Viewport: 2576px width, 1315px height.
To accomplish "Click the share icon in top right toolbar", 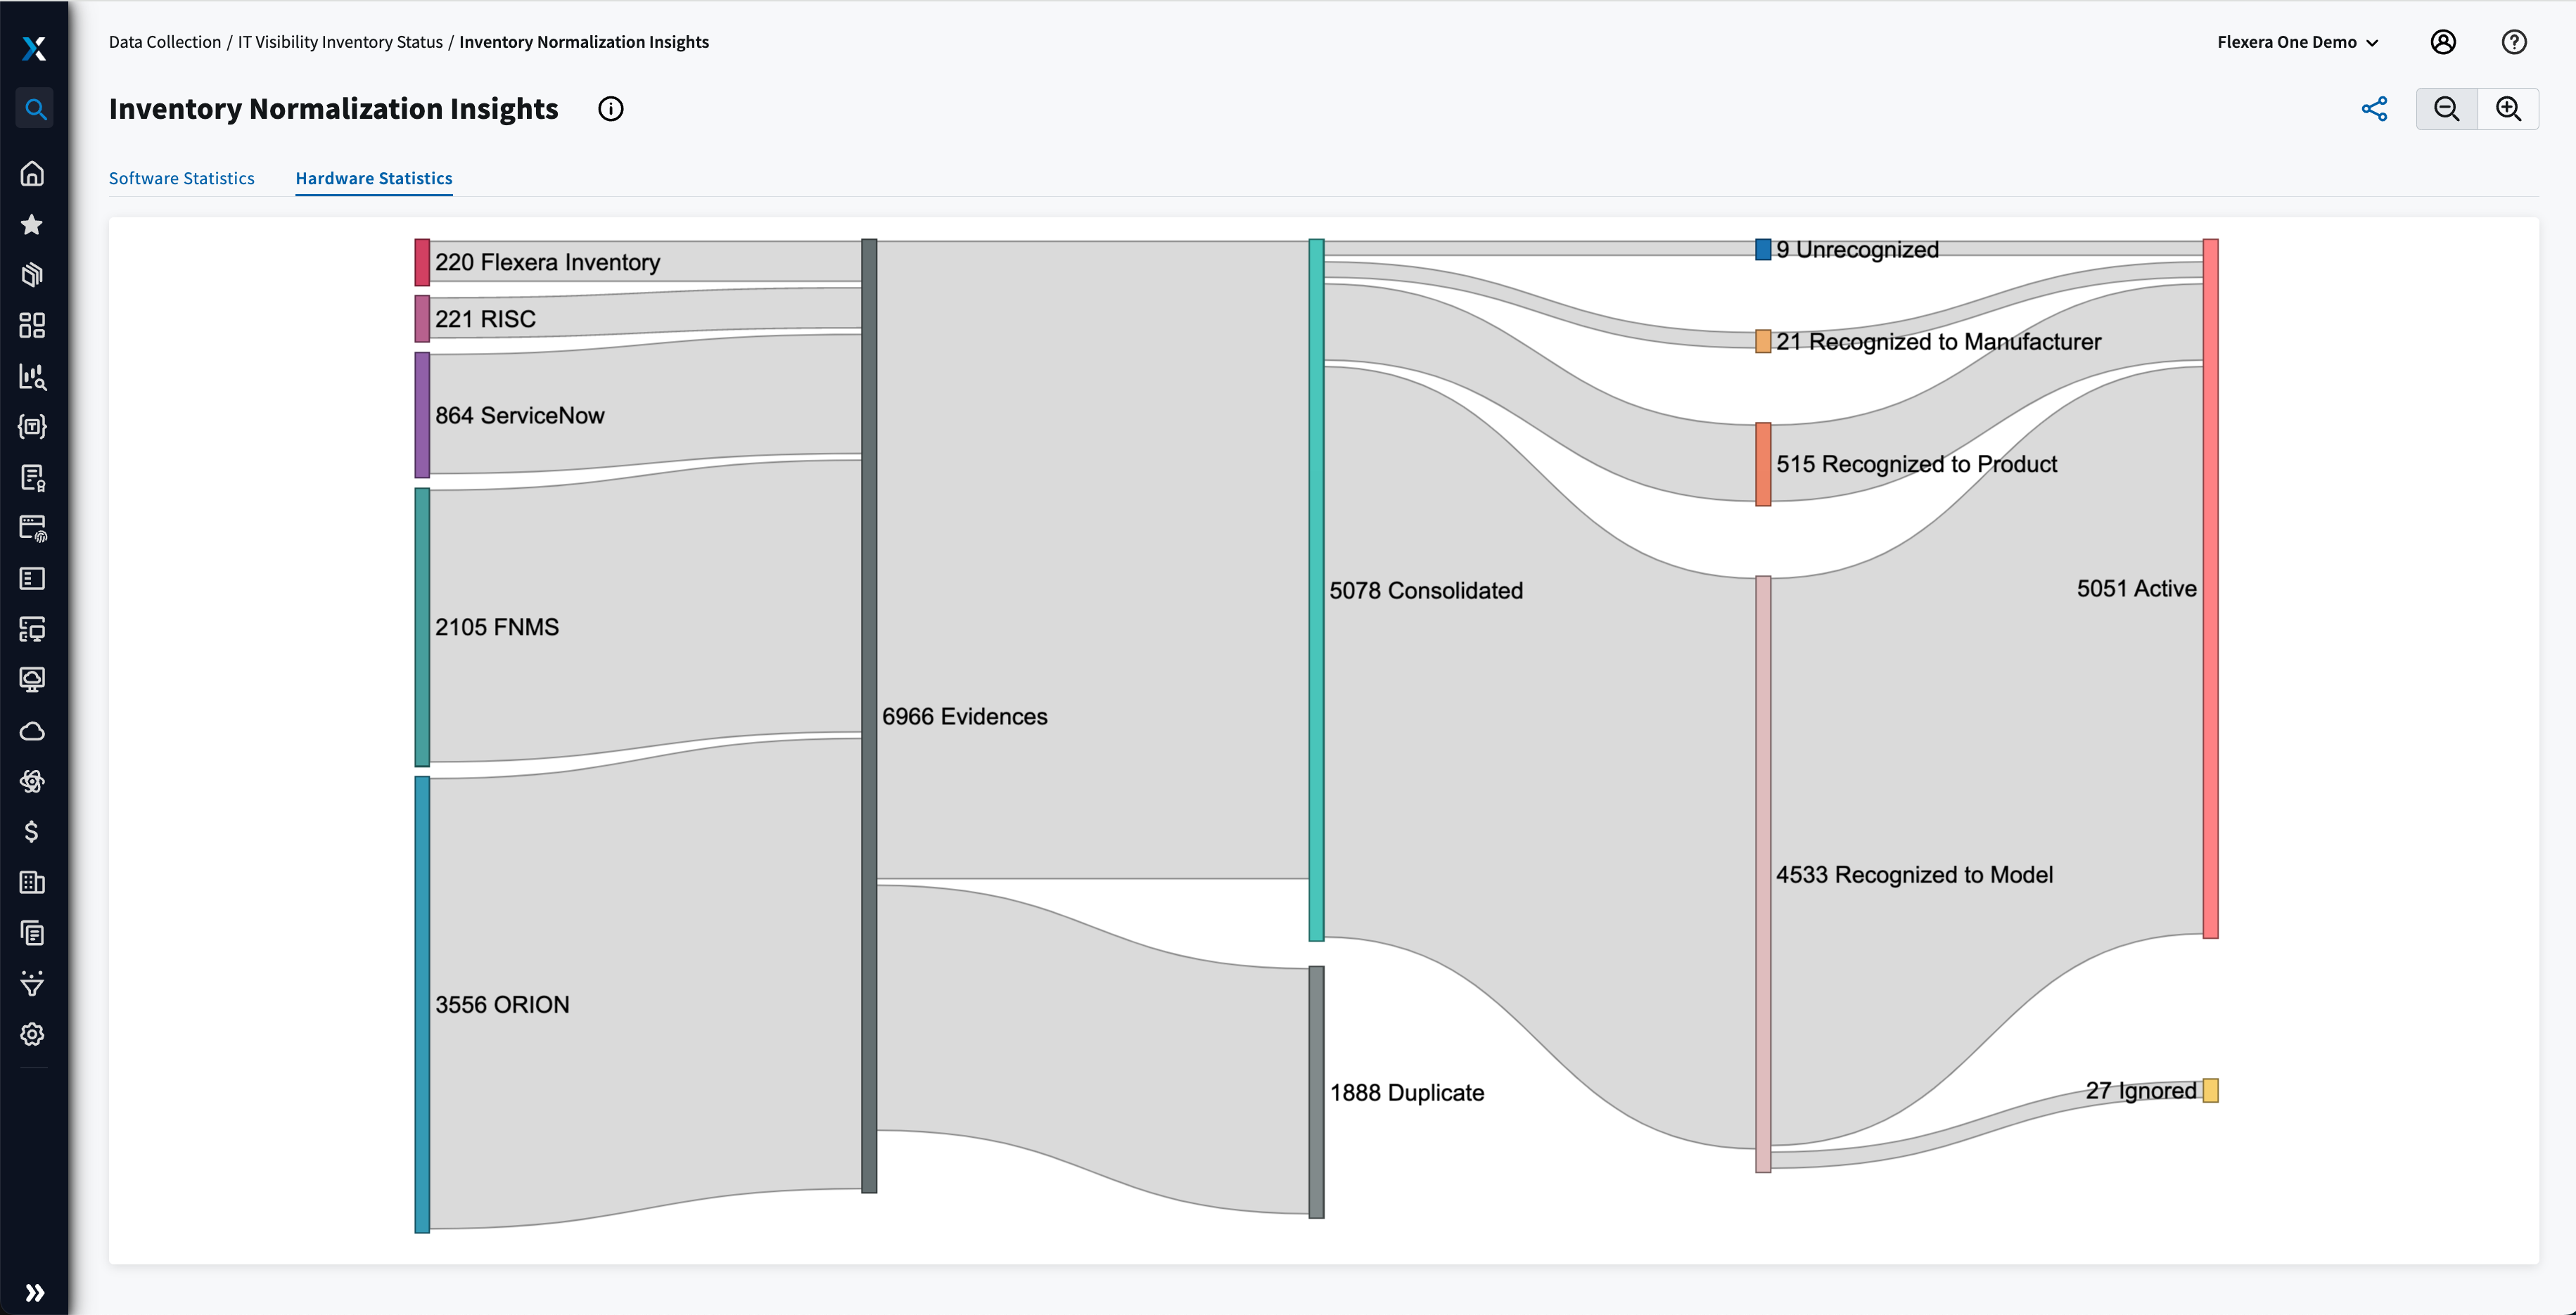I will (2375, 108).
